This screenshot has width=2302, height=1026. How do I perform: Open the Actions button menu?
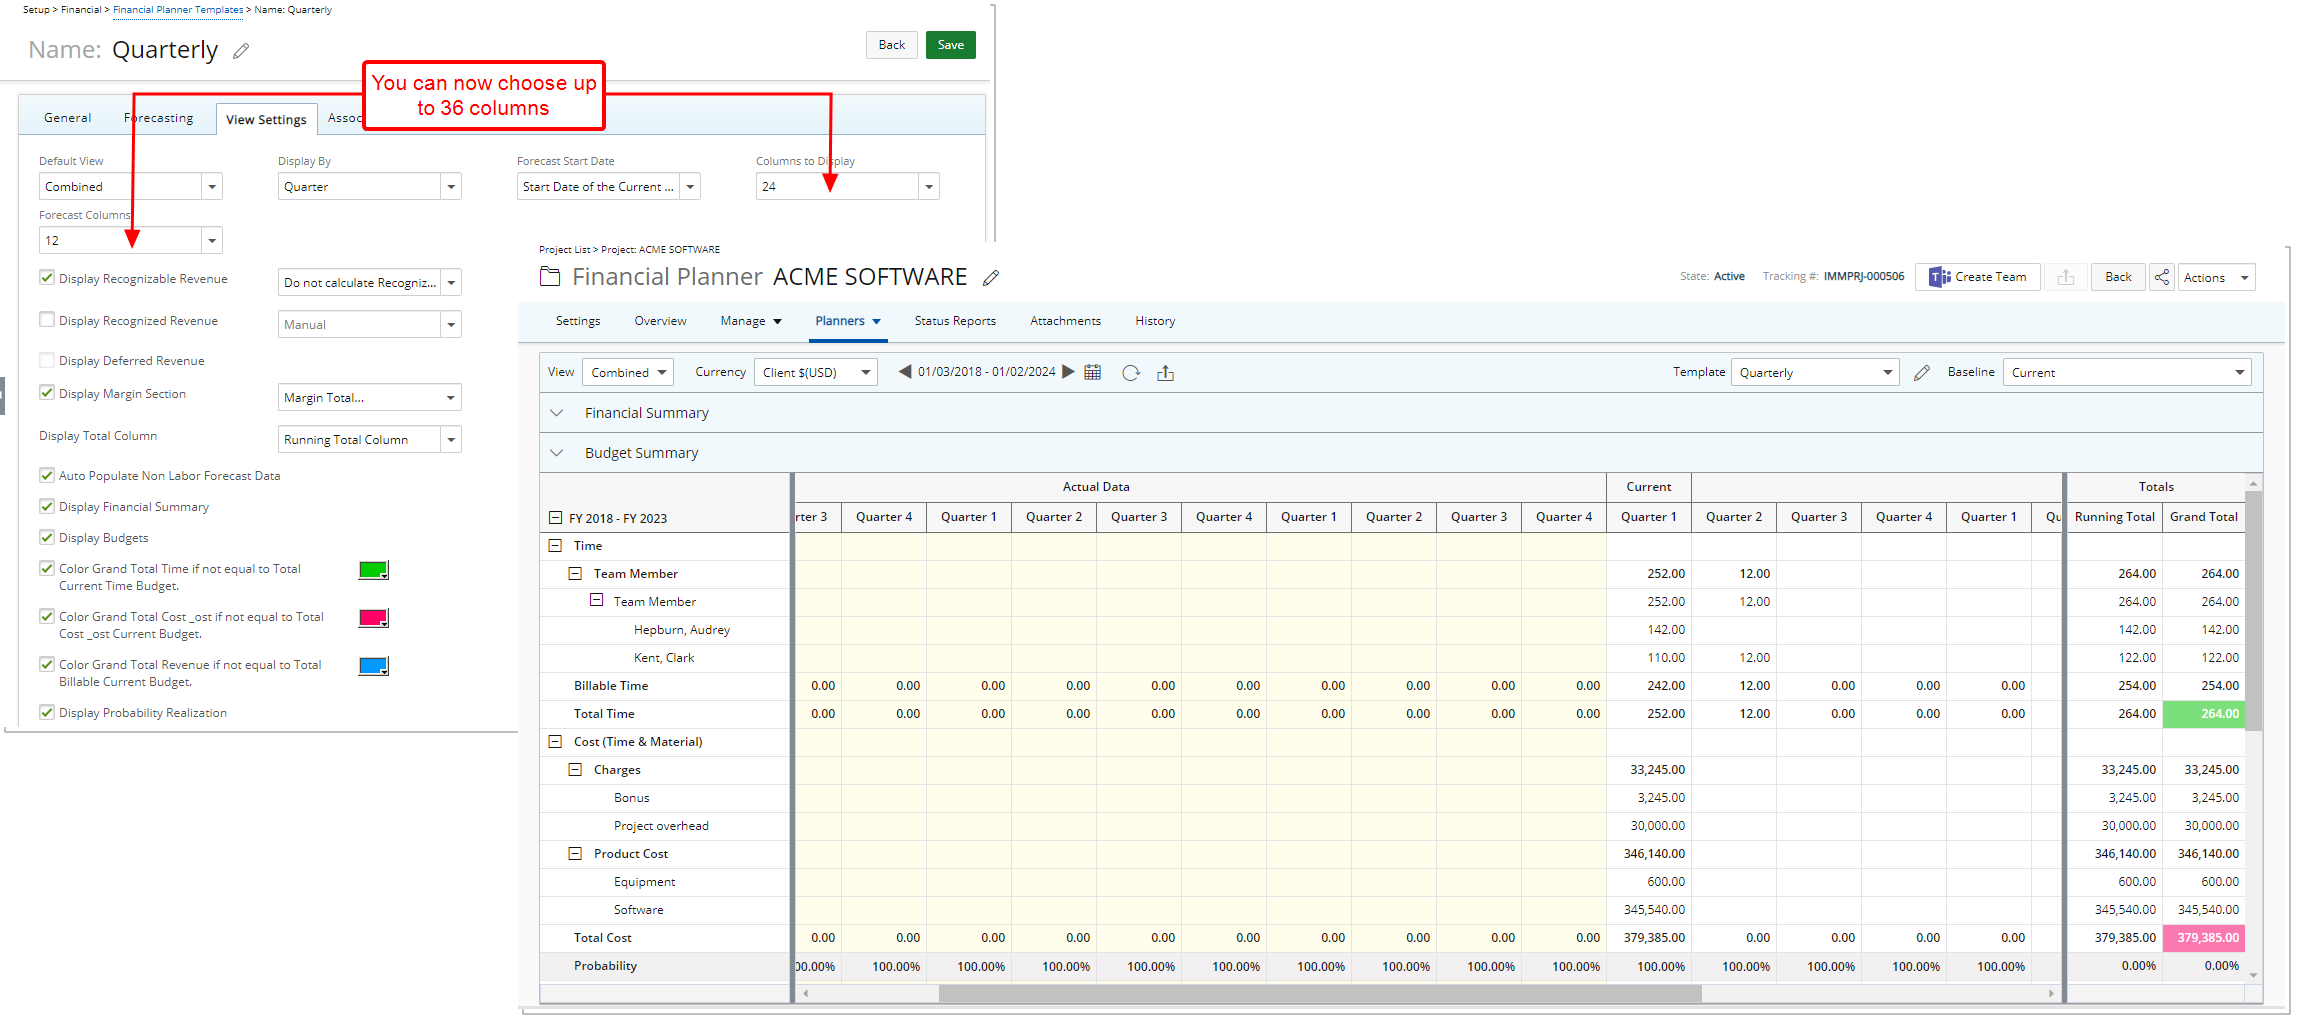click(x=2216, y=278)
